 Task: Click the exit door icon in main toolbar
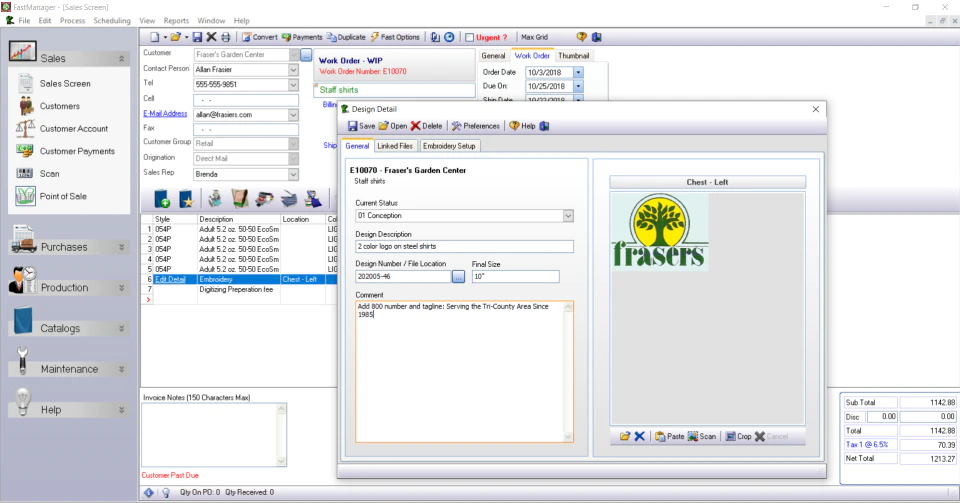tap(596, 37)
